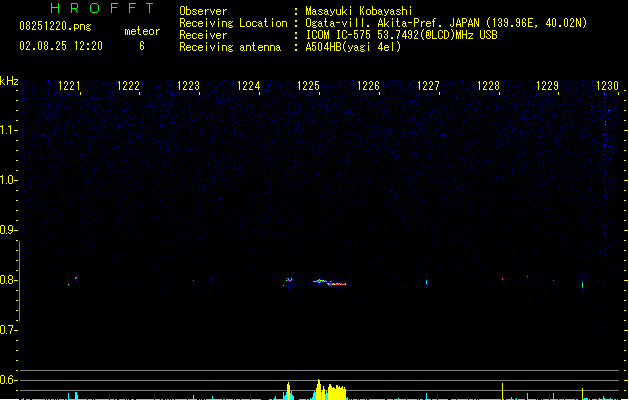629x400 pixels.
Task: Select the ICOM IC-575 53.7492 MHz USB text
Action: [x=401, y=35]
